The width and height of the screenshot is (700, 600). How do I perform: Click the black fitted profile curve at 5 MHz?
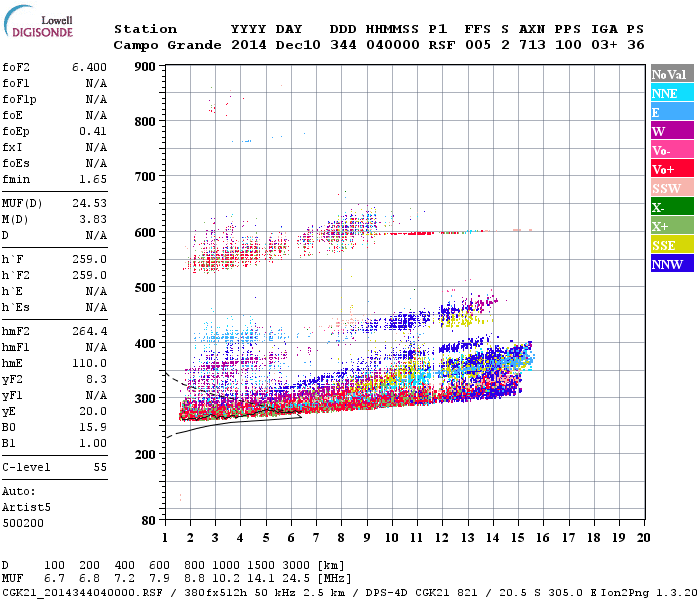point(267,410)
